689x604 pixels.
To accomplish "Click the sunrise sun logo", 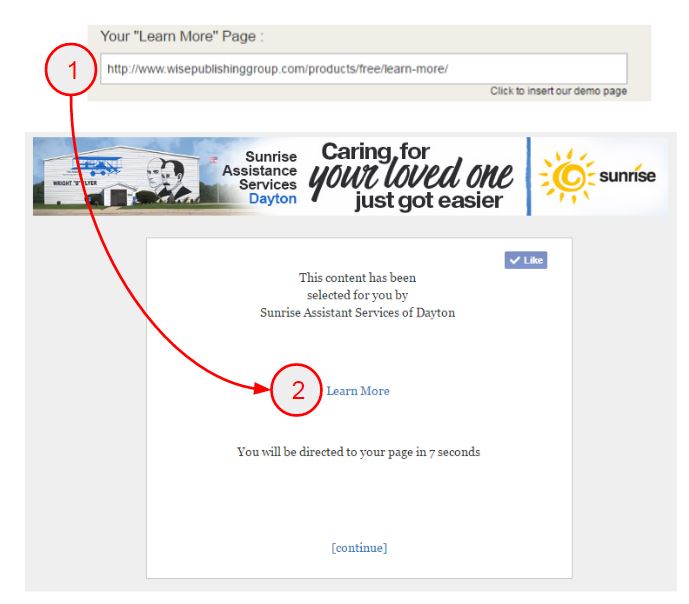I will [567, 176].
